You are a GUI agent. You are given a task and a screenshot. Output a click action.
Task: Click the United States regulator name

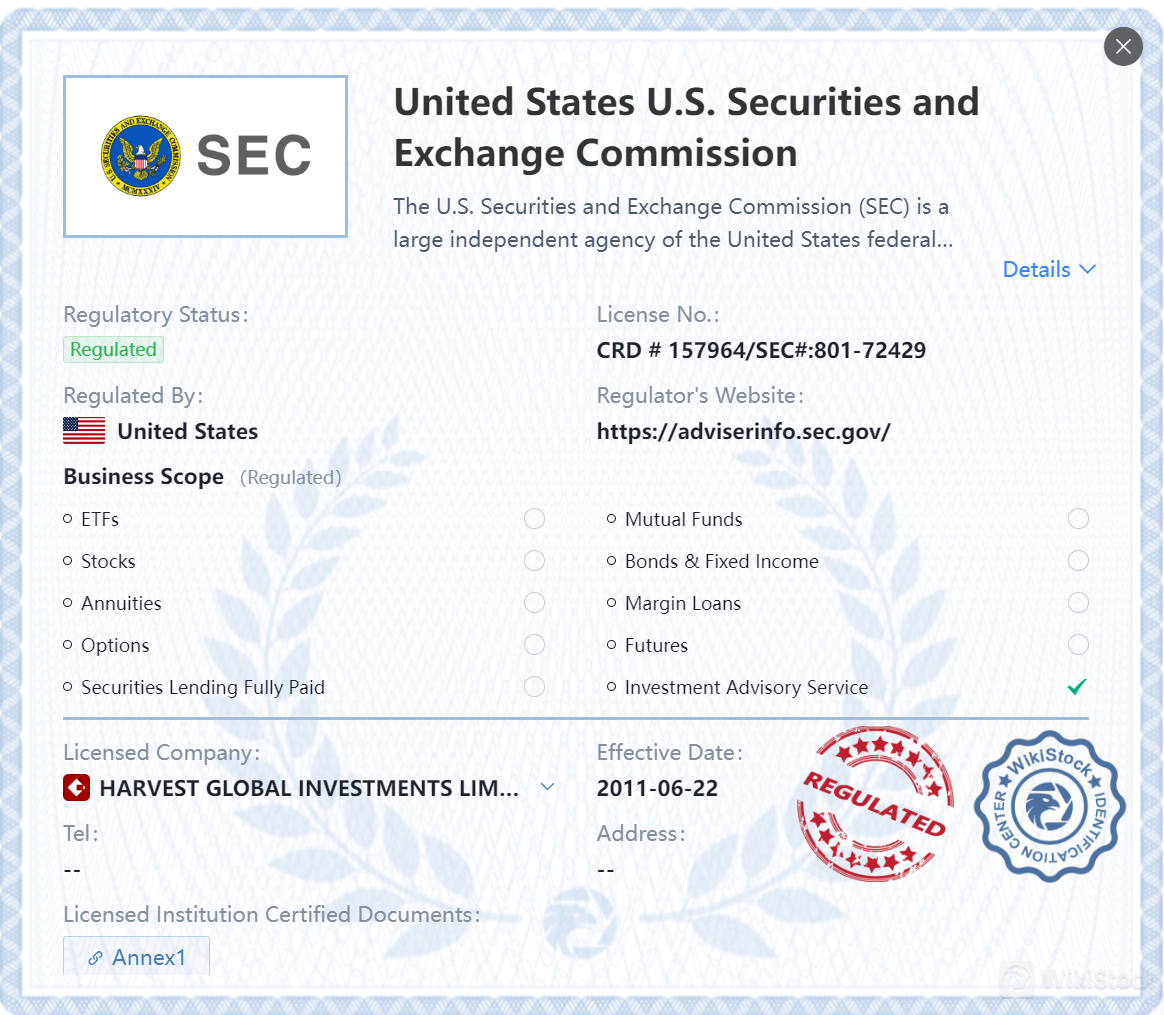(x=188, y=431)
